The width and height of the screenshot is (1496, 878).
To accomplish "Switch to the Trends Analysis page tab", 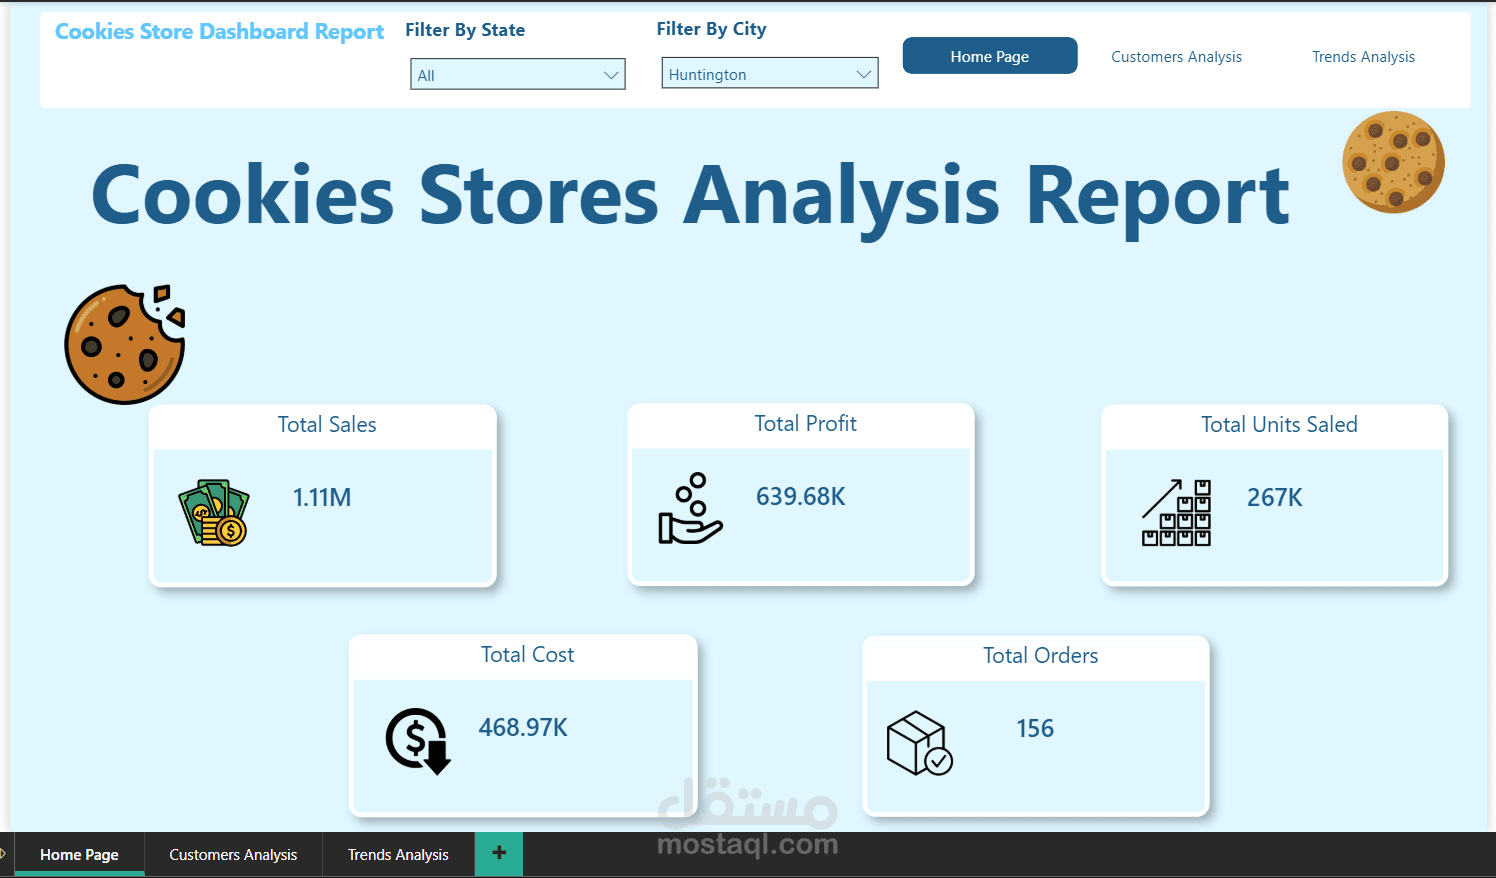I will (398, 854).
